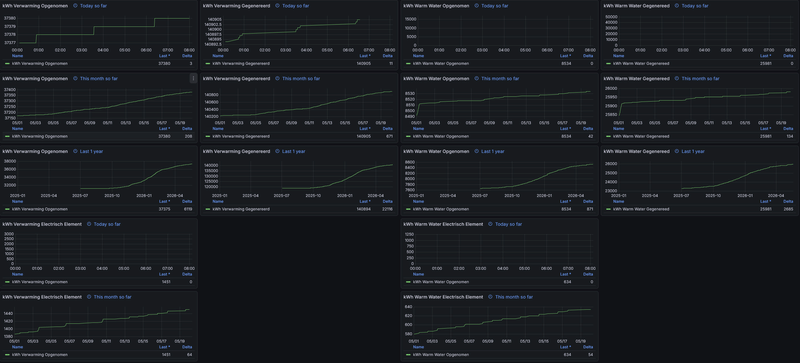Image resolution: width=800 pixels, height=363 pixels.
Task: Click clock icon on Warm Water Electrisch Element This month panel
Action: coord(490,297)
